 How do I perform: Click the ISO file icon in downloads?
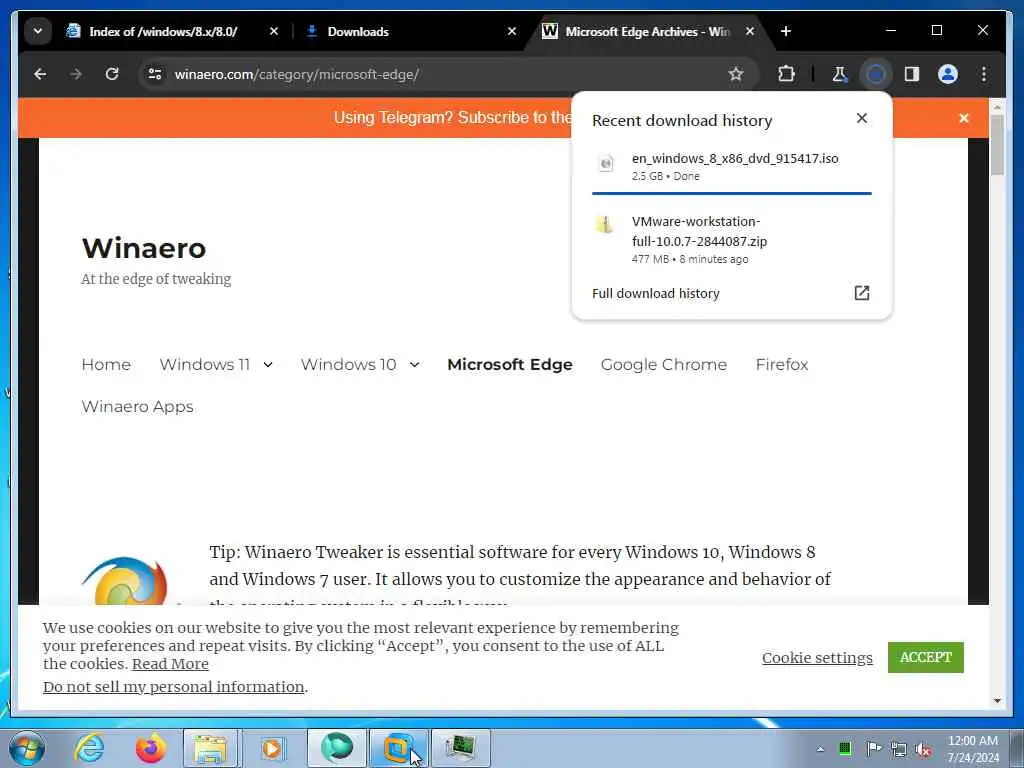click(606, 163)
